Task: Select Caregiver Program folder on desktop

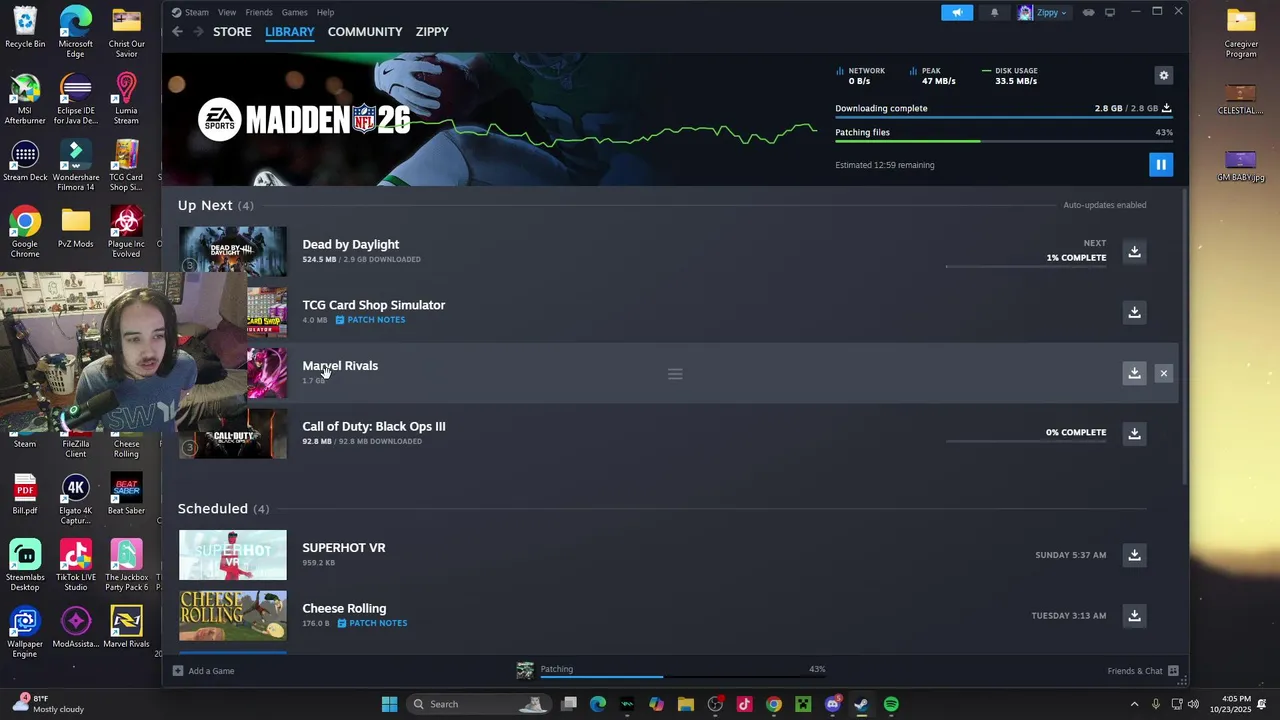Action: click(x=1241, y=33)
